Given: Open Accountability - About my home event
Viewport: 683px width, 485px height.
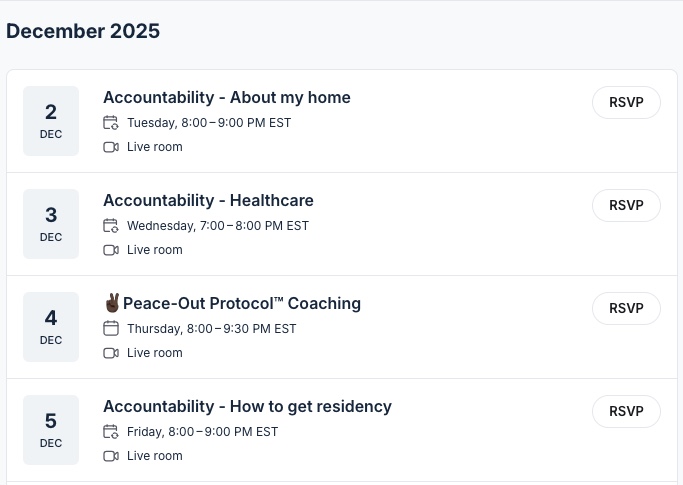Looking at the screenshot, I should pos(226,97).
